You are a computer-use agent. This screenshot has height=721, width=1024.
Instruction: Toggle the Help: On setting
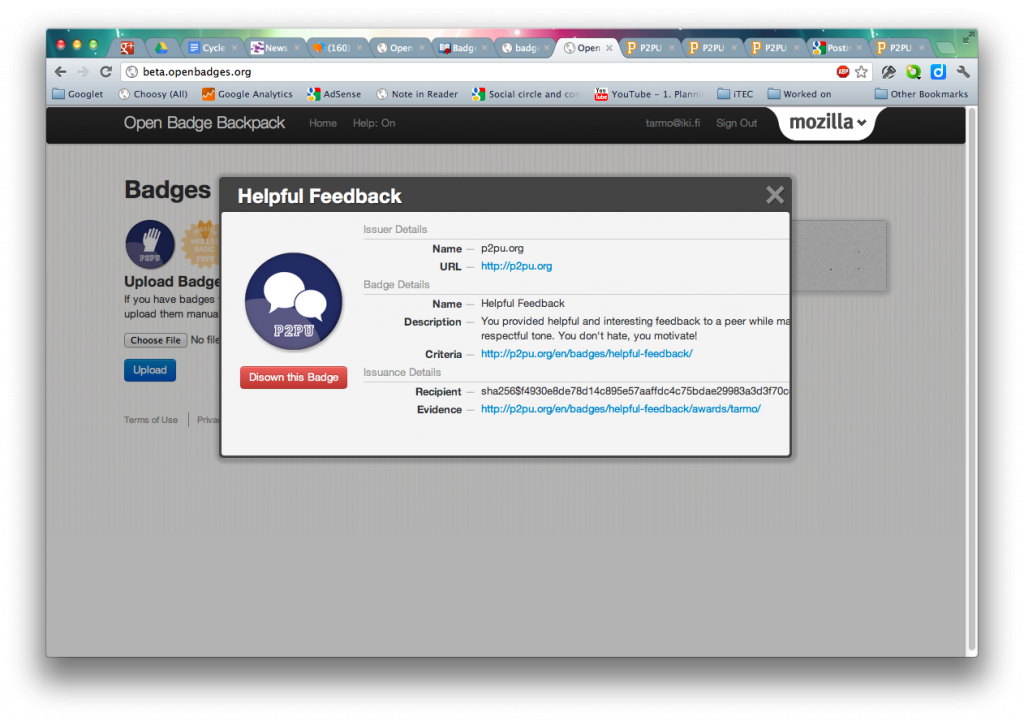[374, 123]
